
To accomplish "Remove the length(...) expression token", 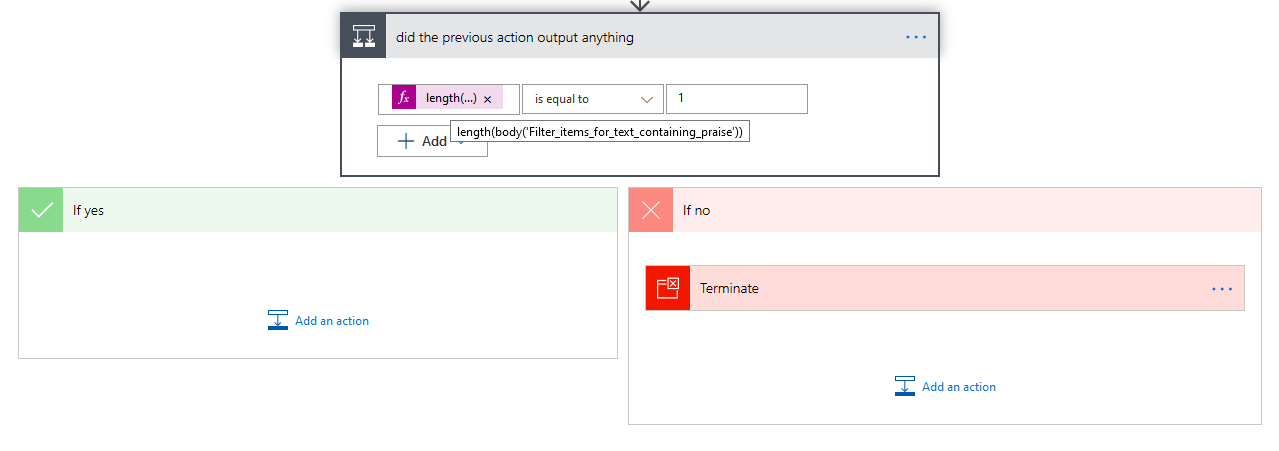I will click(488, 100).
